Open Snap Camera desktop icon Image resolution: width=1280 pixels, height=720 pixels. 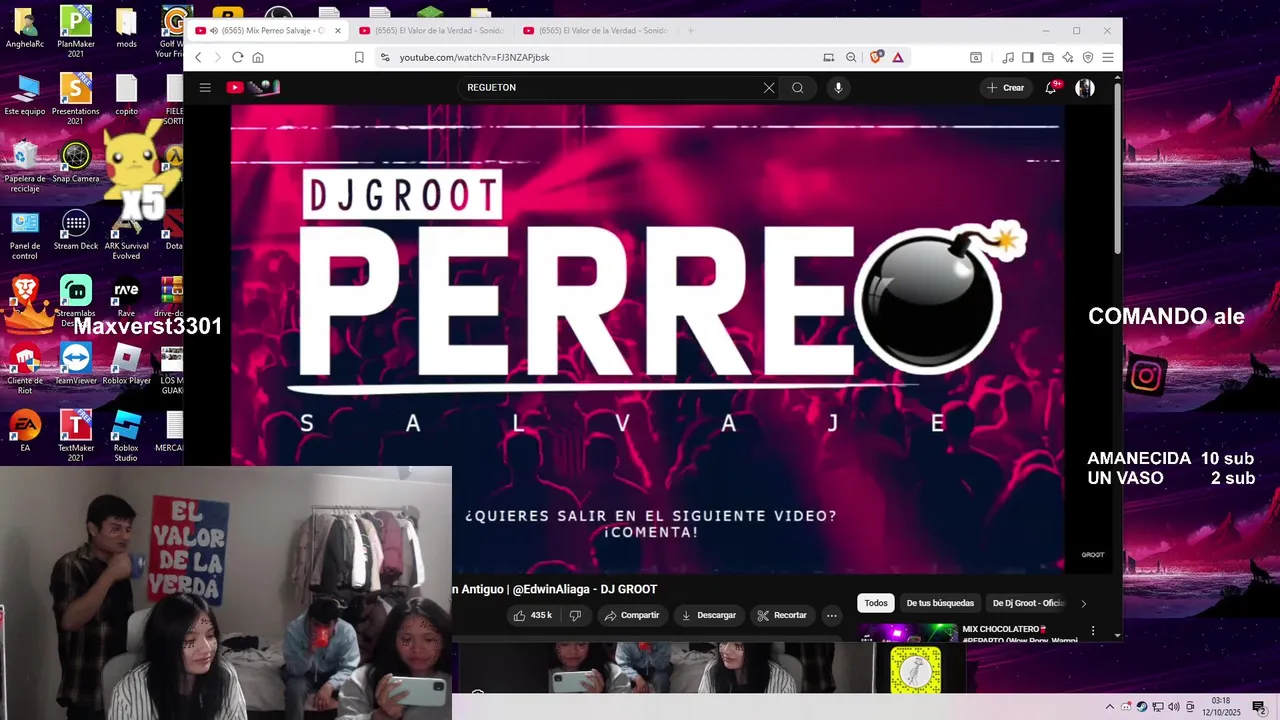76,162
